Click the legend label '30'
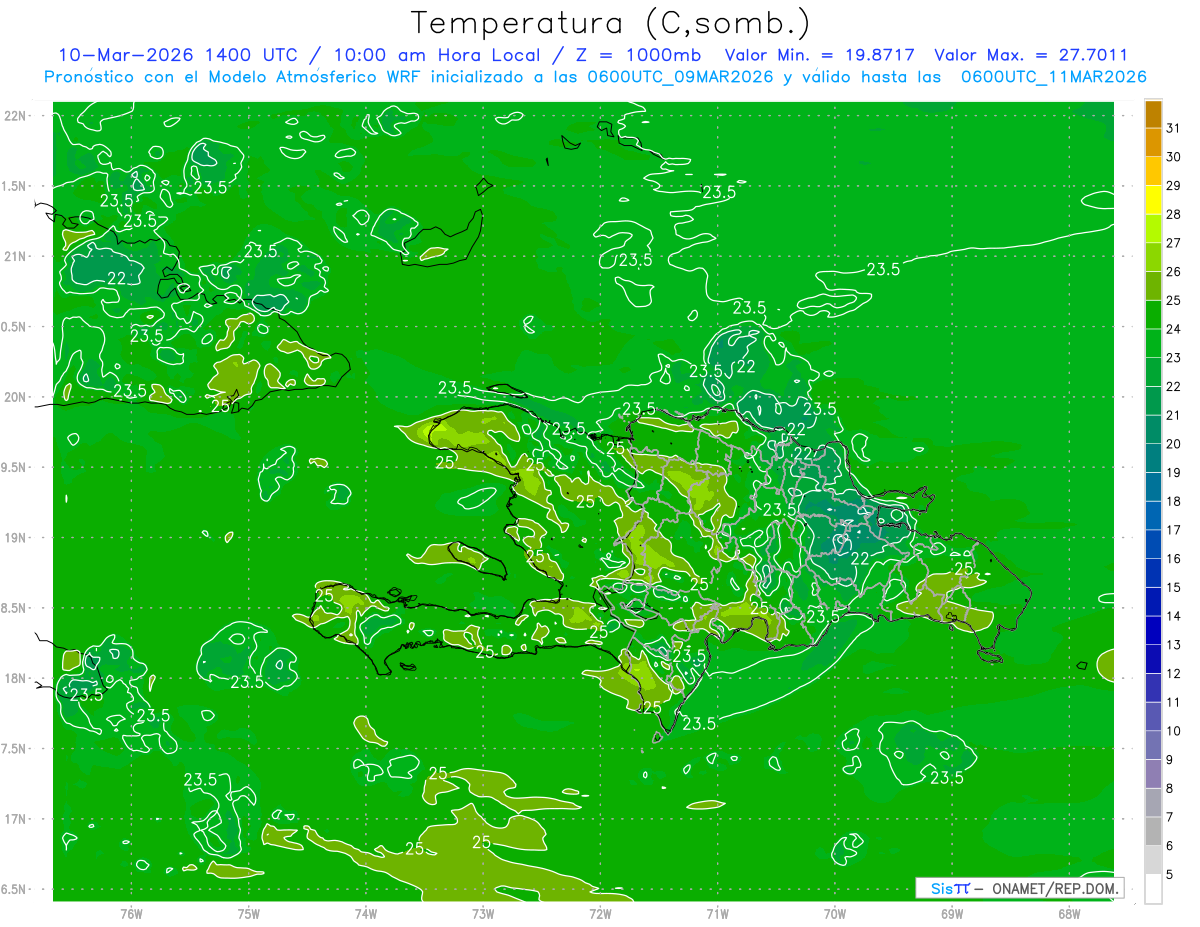The width and height of the screenshot is (1200, 927). click(x=1174, y=156)
